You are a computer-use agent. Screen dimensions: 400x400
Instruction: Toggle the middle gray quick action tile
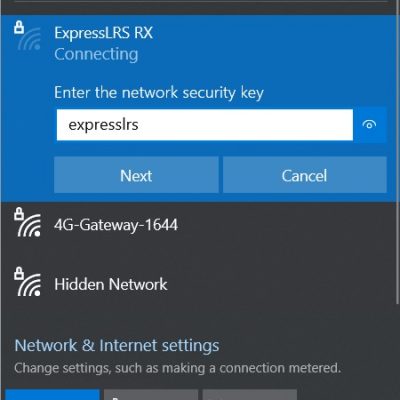pyautogui.click(x=151, y=394)
